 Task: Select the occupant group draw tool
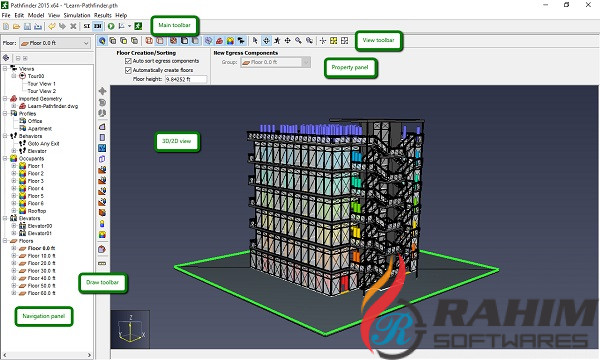point(102,235)
